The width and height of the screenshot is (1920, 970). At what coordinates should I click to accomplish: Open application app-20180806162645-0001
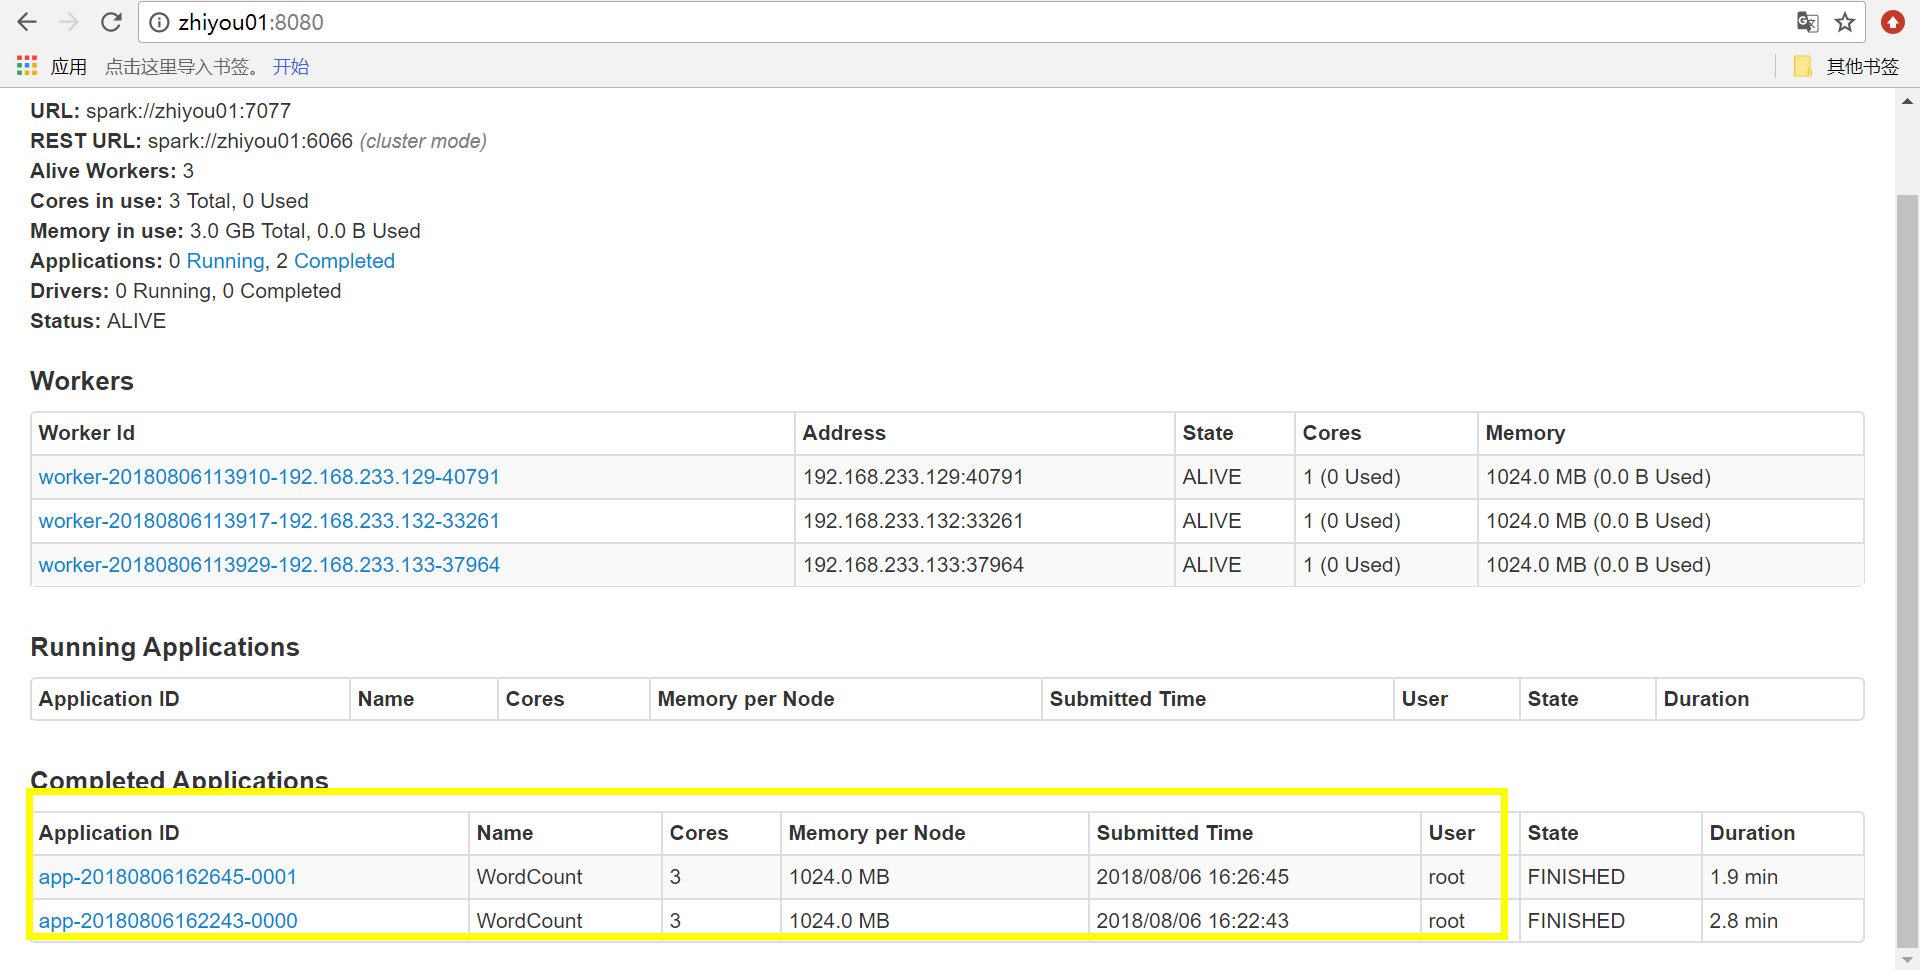click(x=168, y=877)
